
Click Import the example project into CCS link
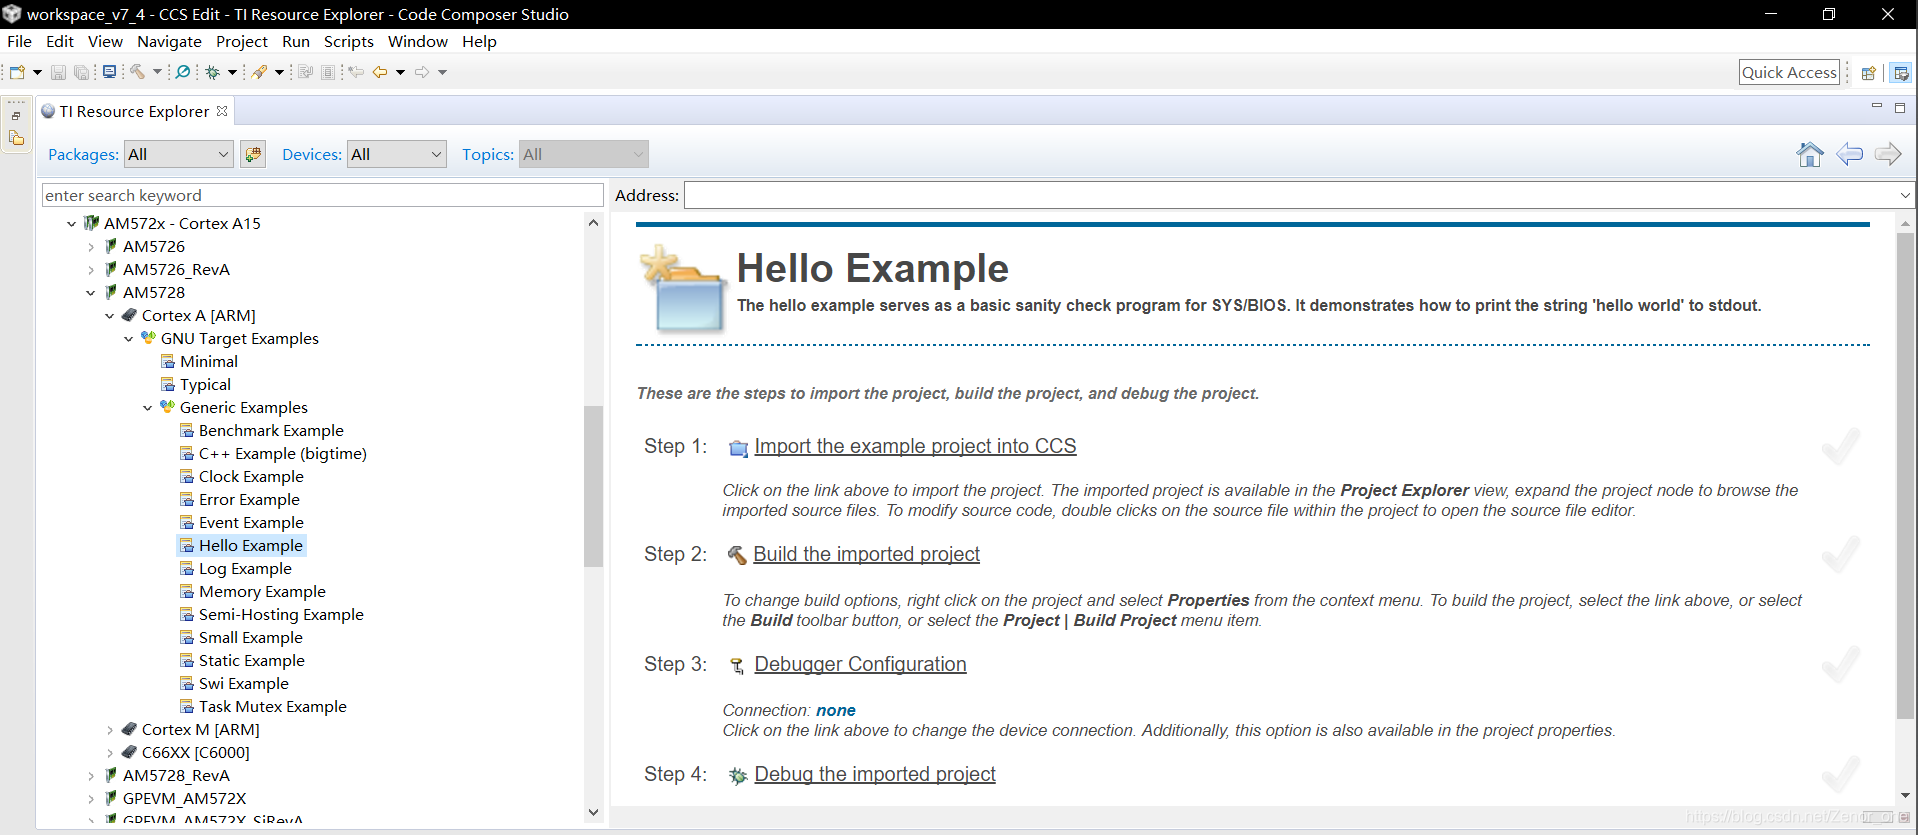tap(915, 446)
